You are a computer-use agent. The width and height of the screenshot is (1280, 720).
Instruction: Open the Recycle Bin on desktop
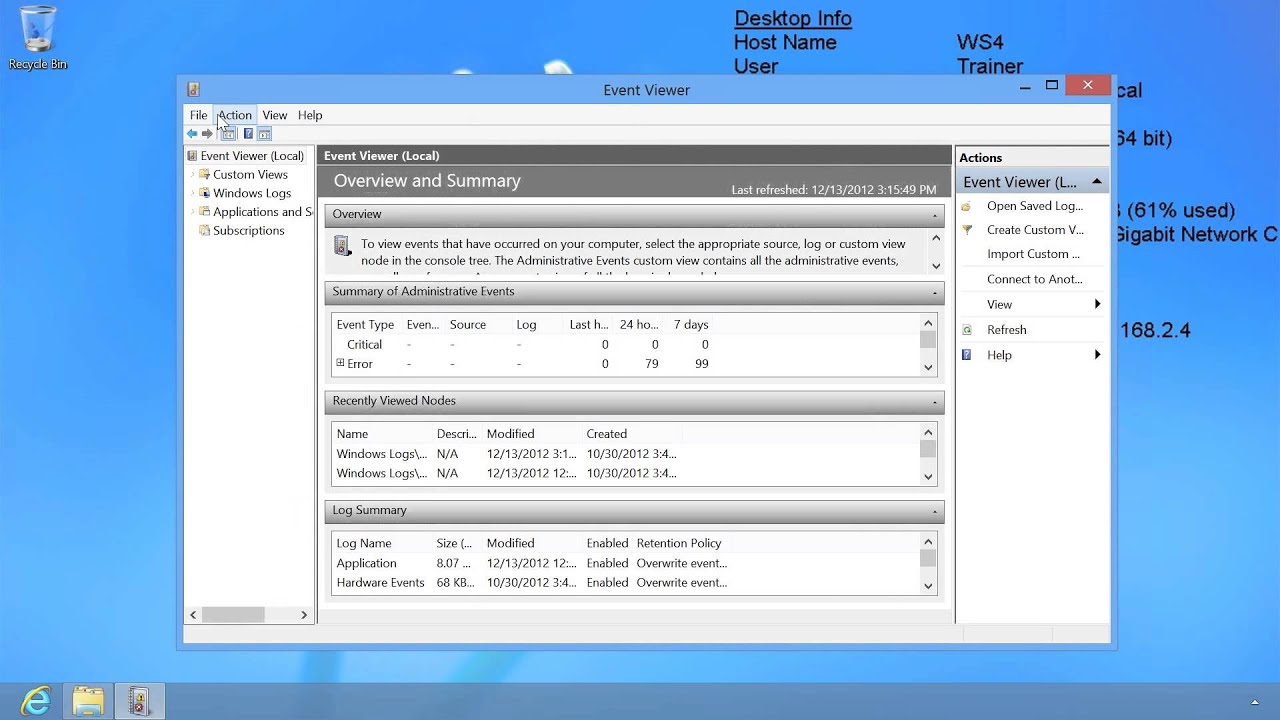(38, 38)
